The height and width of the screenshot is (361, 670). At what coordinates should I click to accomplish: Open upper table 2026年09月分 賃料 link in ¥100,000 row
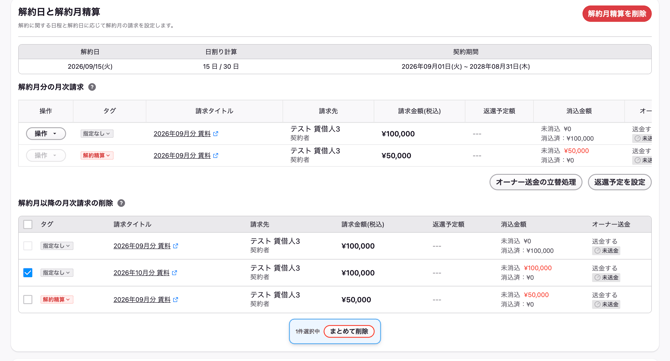[x=182, y=134]
